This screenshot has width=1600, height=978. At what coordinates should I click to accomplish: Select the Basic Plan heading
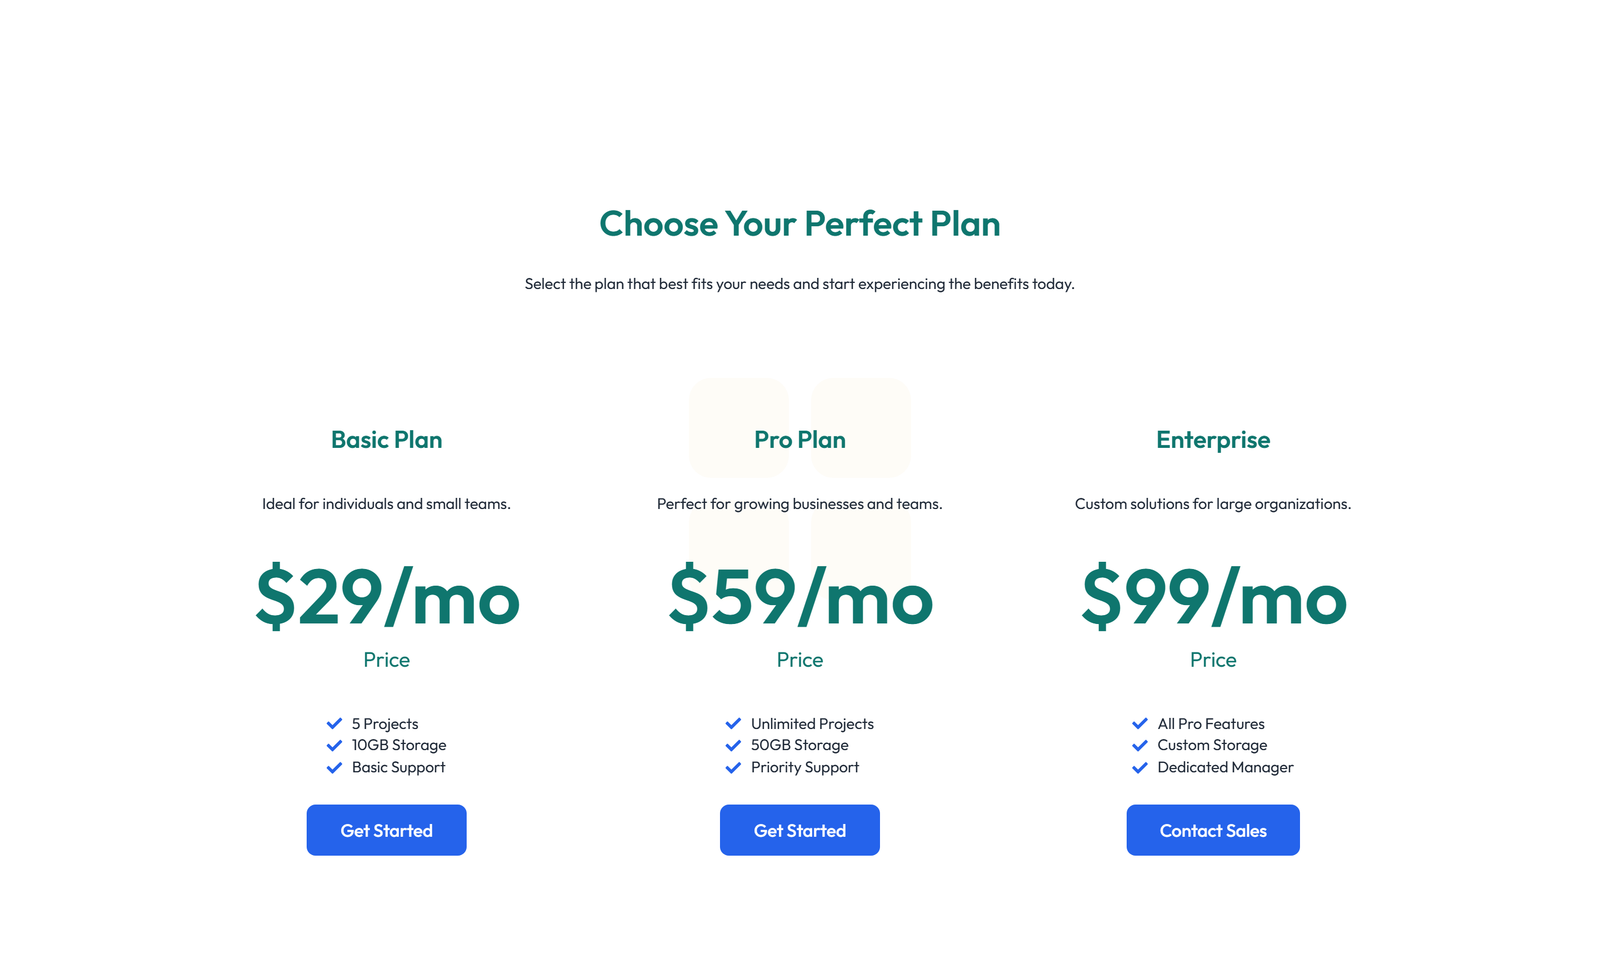click(386, 440)
